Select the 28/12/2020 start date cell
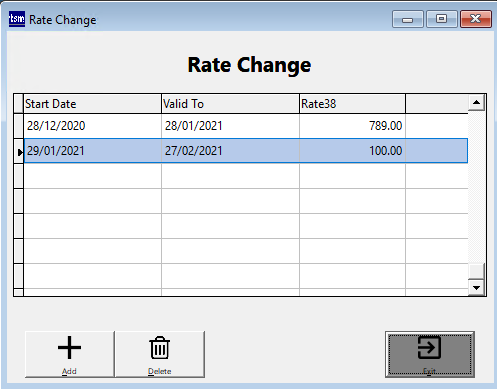Image resolution: width=497 pixels, height=389 pixels. 92,126
